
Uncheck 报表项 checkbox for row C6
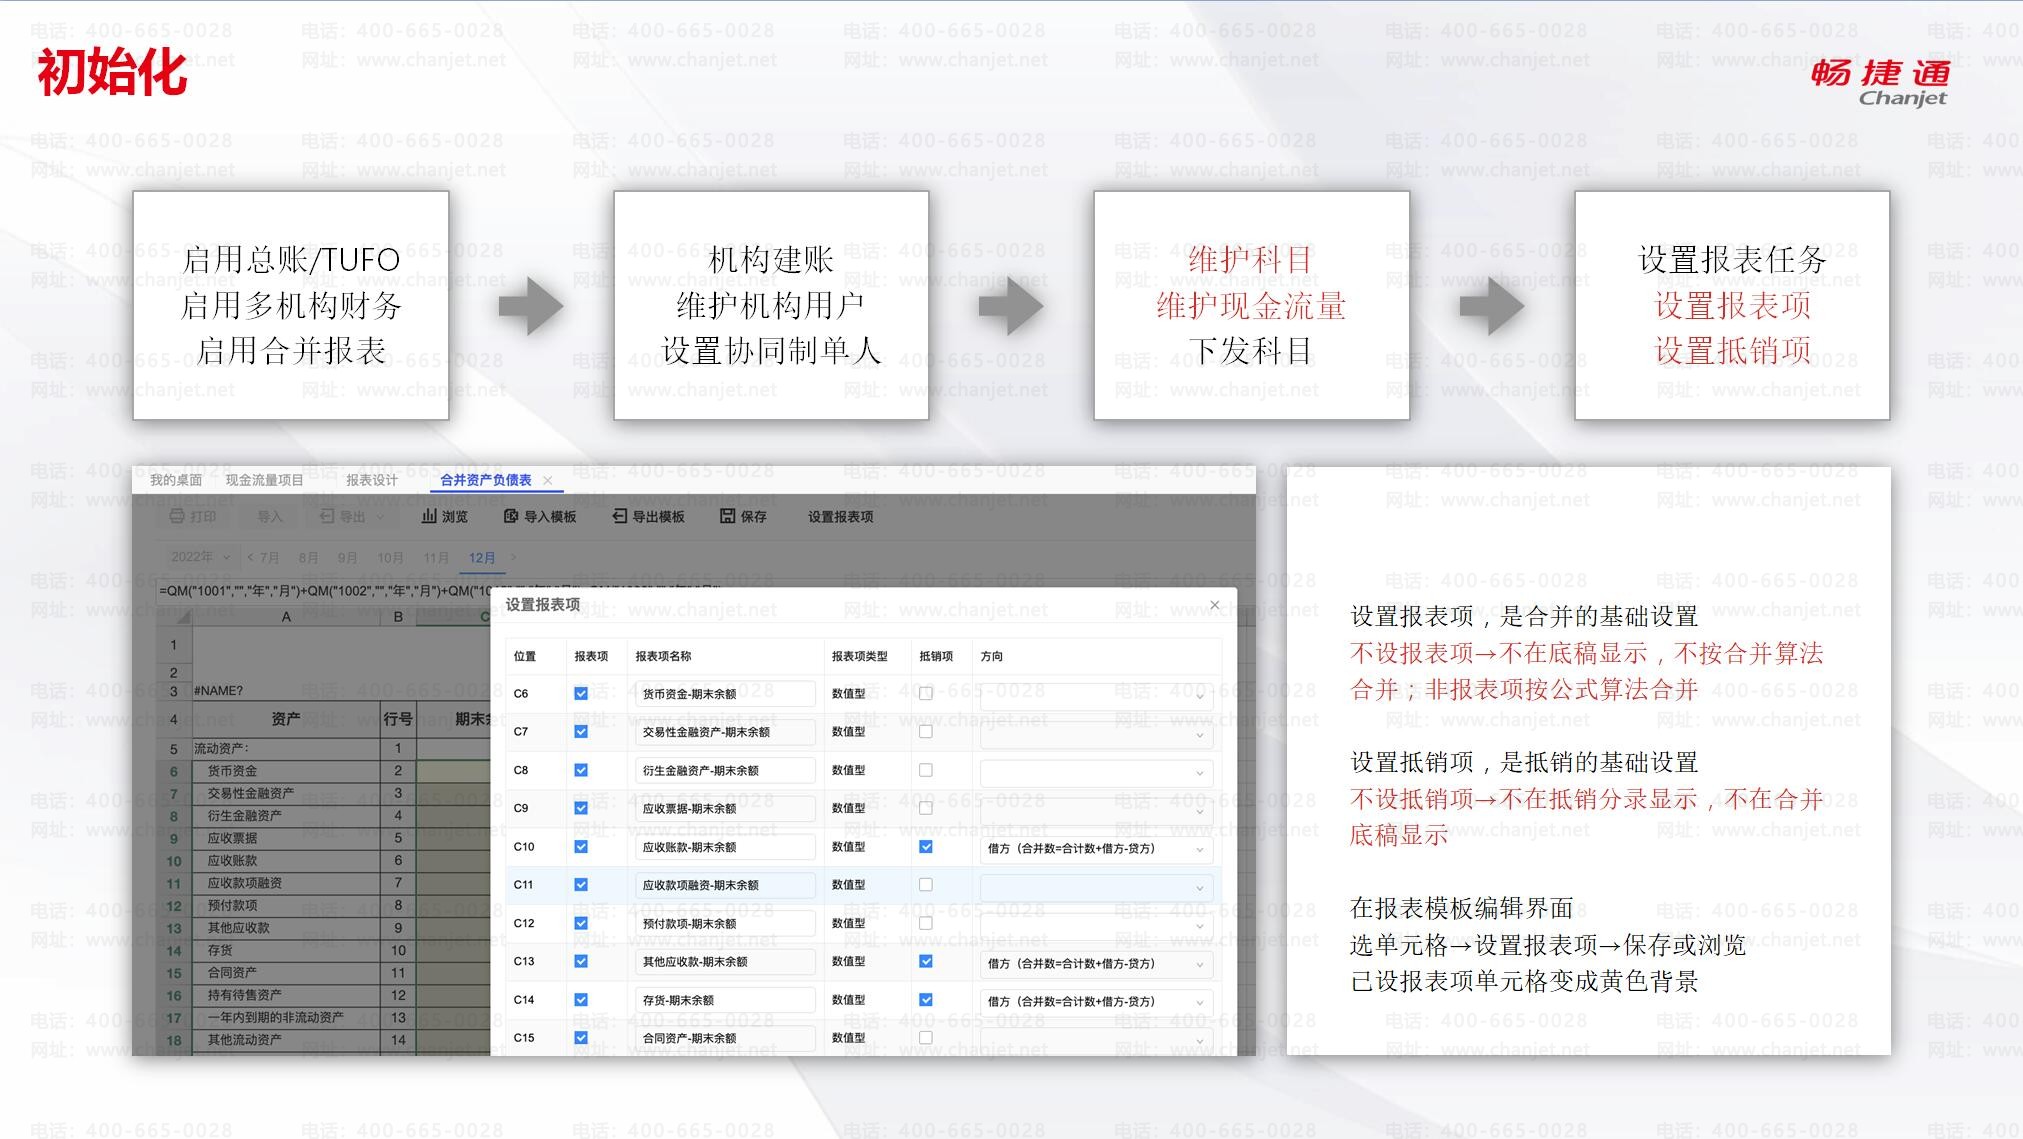pos(581,693)
